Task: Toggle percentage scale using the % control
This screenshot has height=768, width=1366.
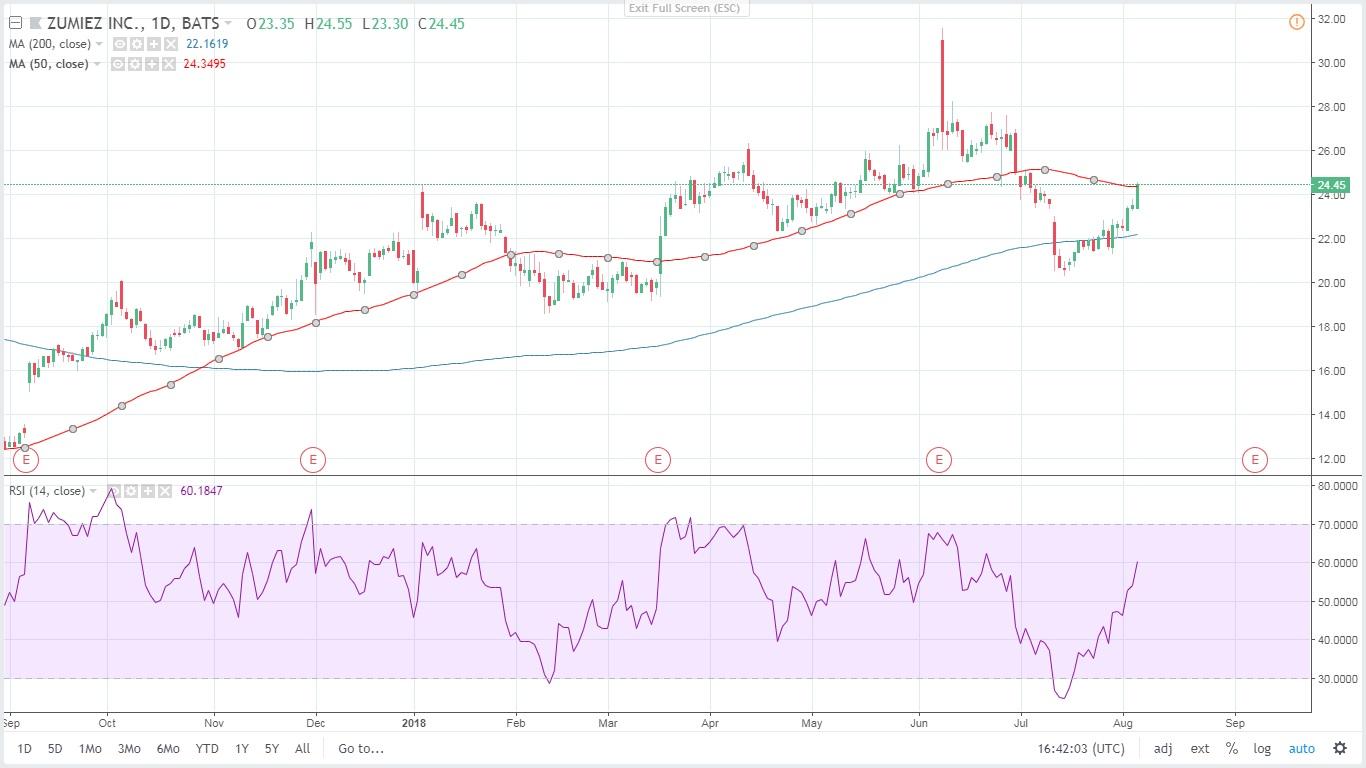Action: 1231,748
